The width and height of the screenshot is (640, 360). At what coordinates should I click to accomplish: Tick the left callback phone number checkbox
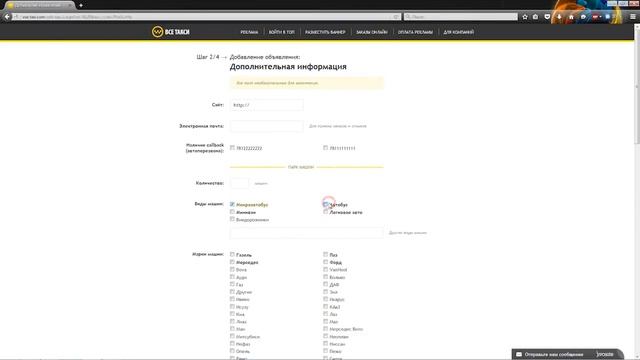coord(232,148)
